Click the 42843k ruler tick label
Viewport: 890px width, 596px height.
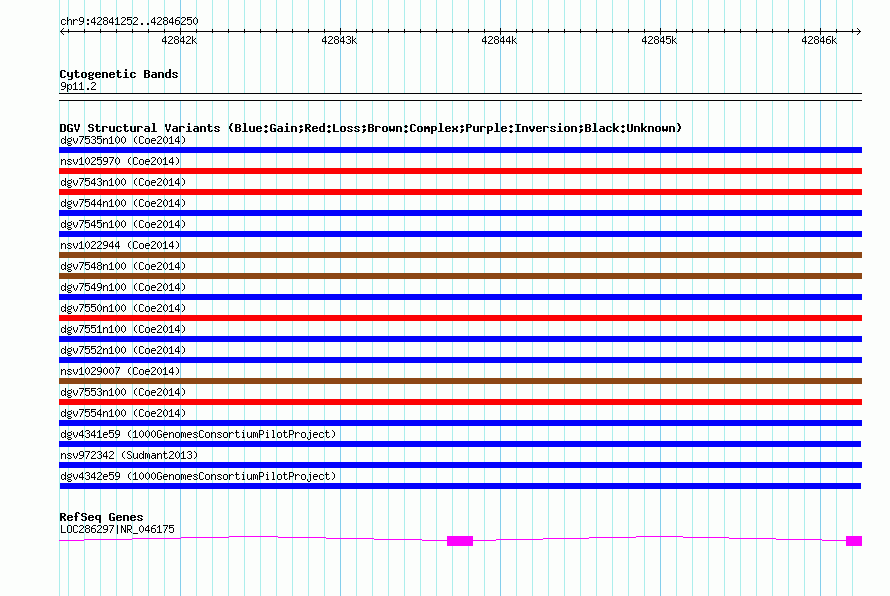pos(339,40)
